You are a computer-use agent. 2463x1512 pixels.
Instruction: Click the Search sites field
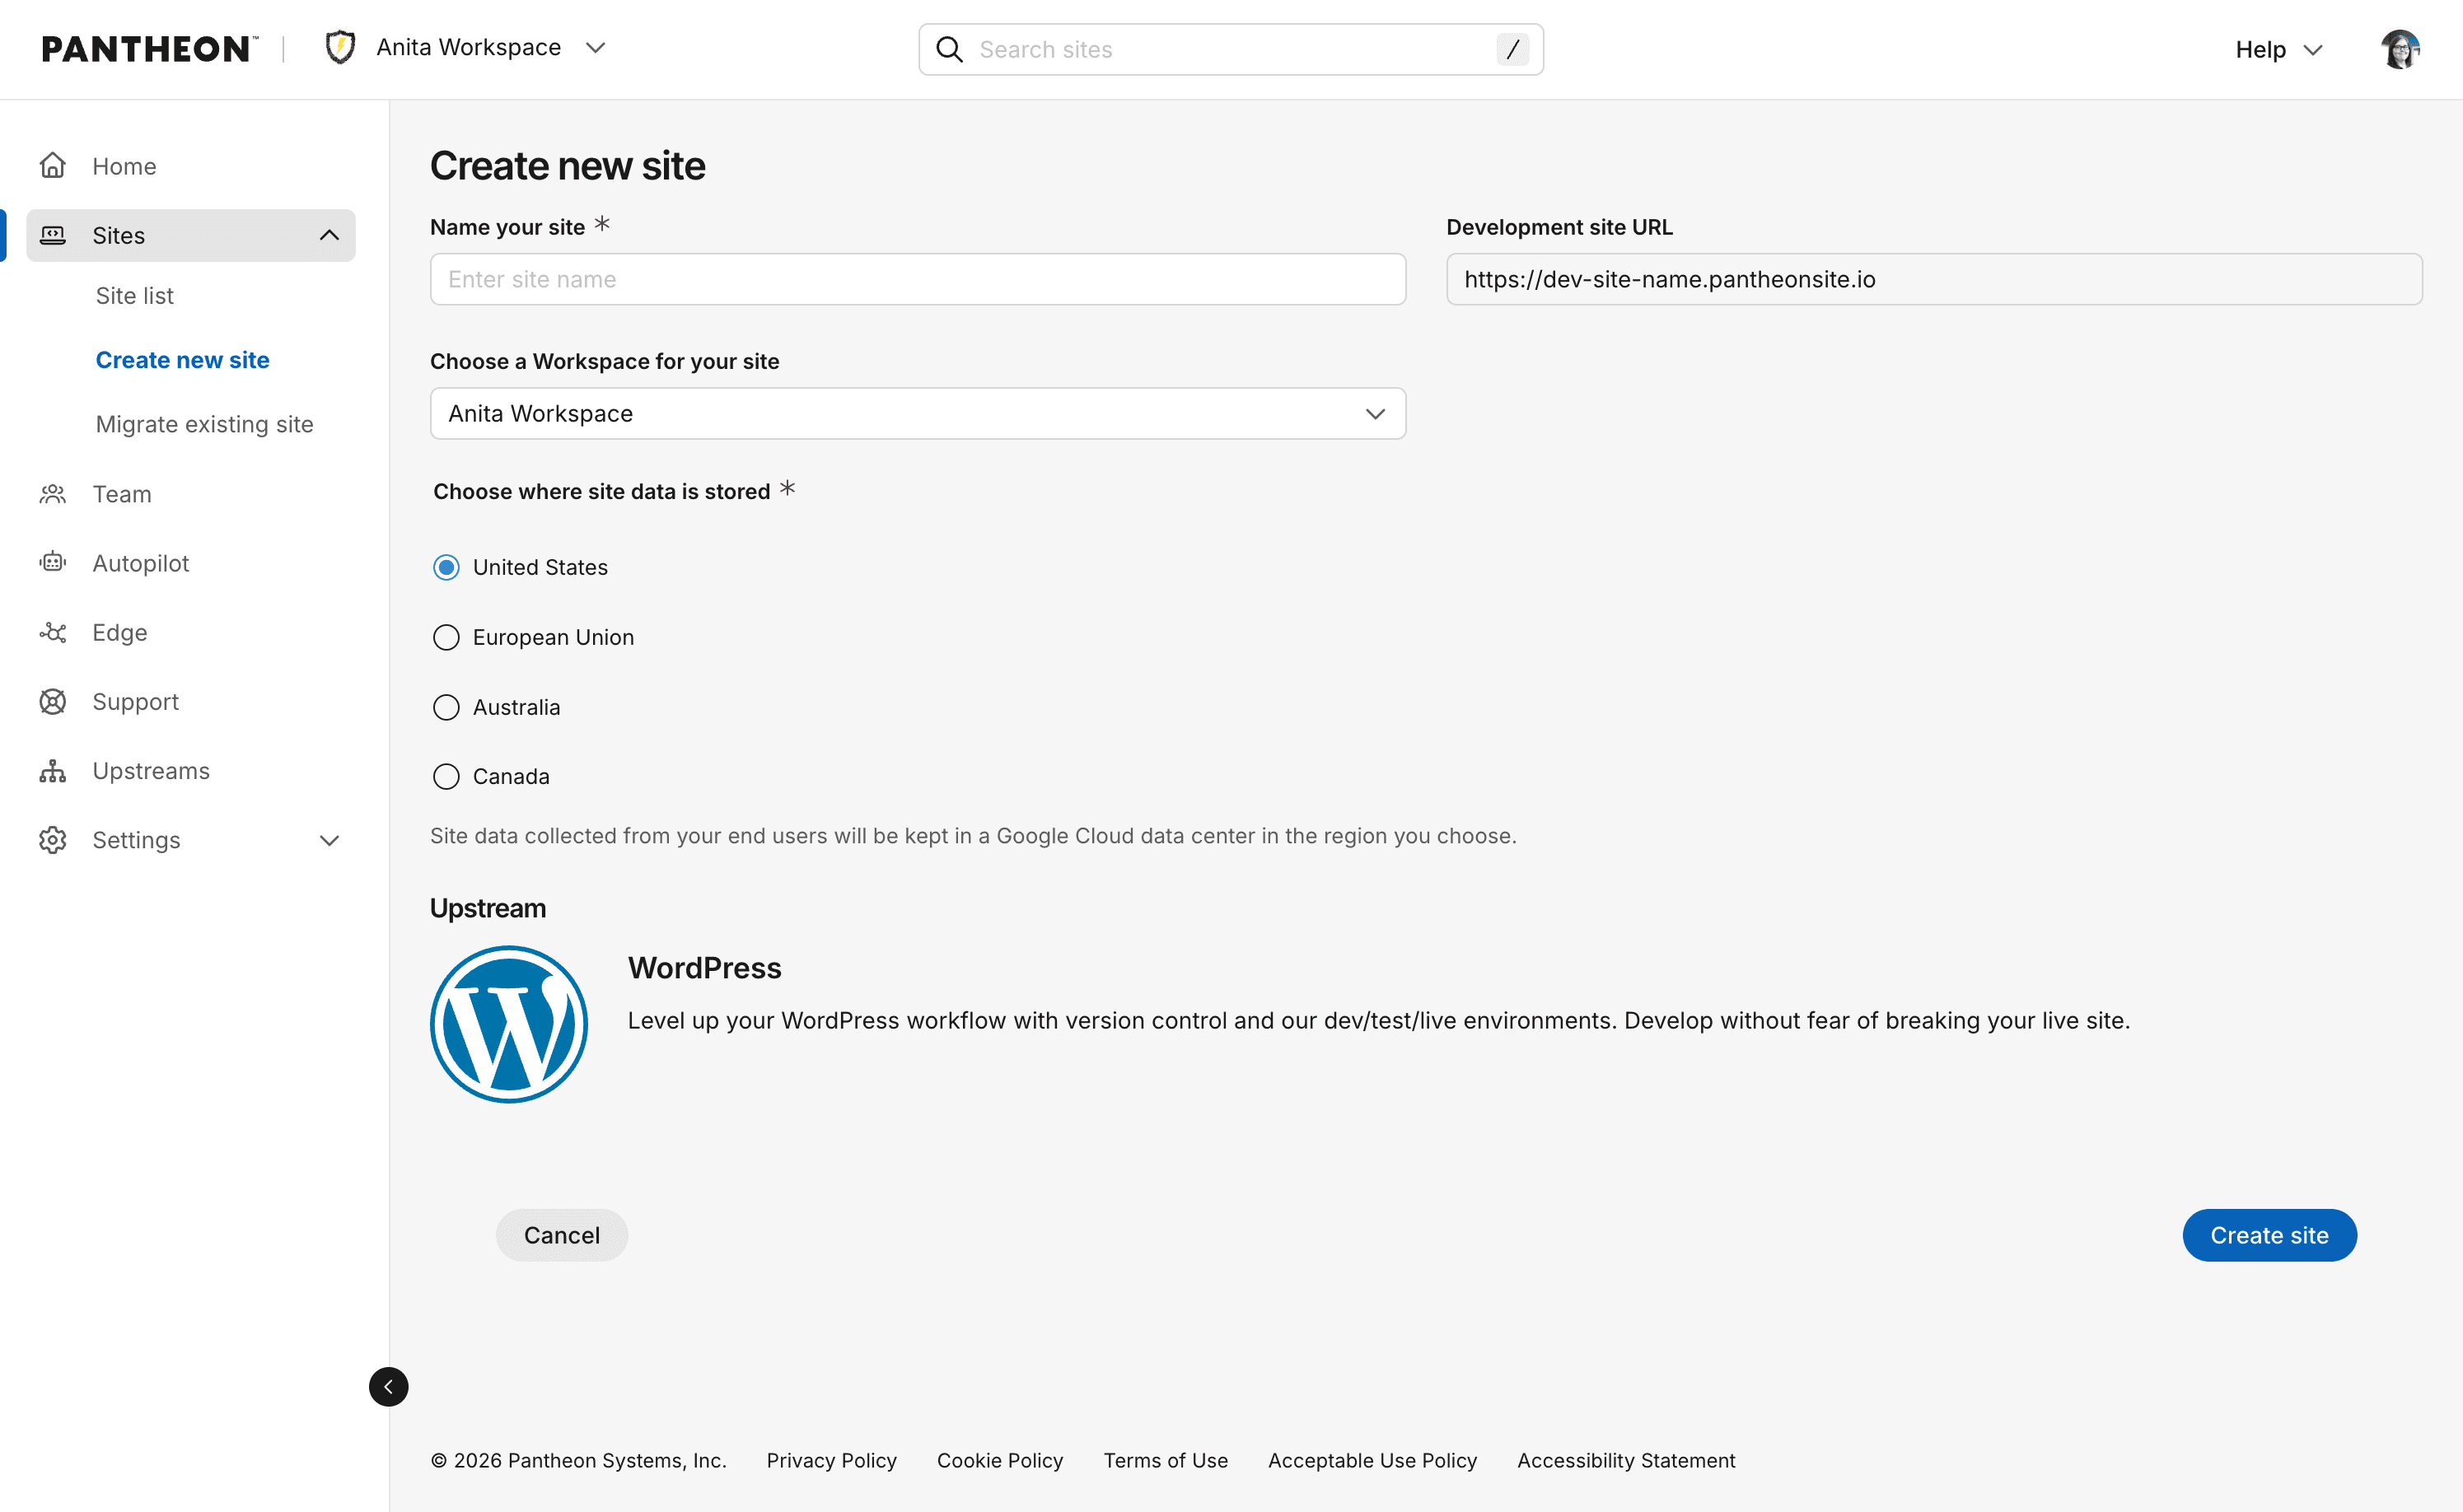(x=1230, y=49)
